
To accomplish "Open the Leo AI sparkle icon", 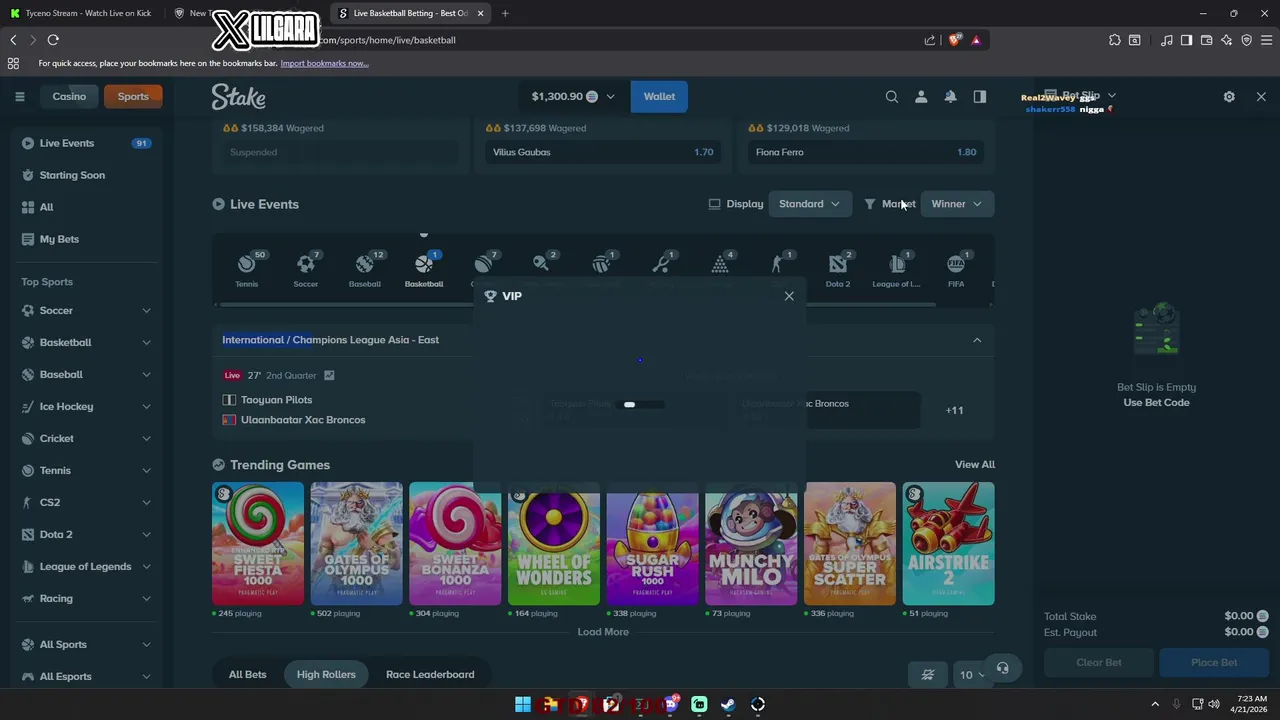I will coord(1227,40).
